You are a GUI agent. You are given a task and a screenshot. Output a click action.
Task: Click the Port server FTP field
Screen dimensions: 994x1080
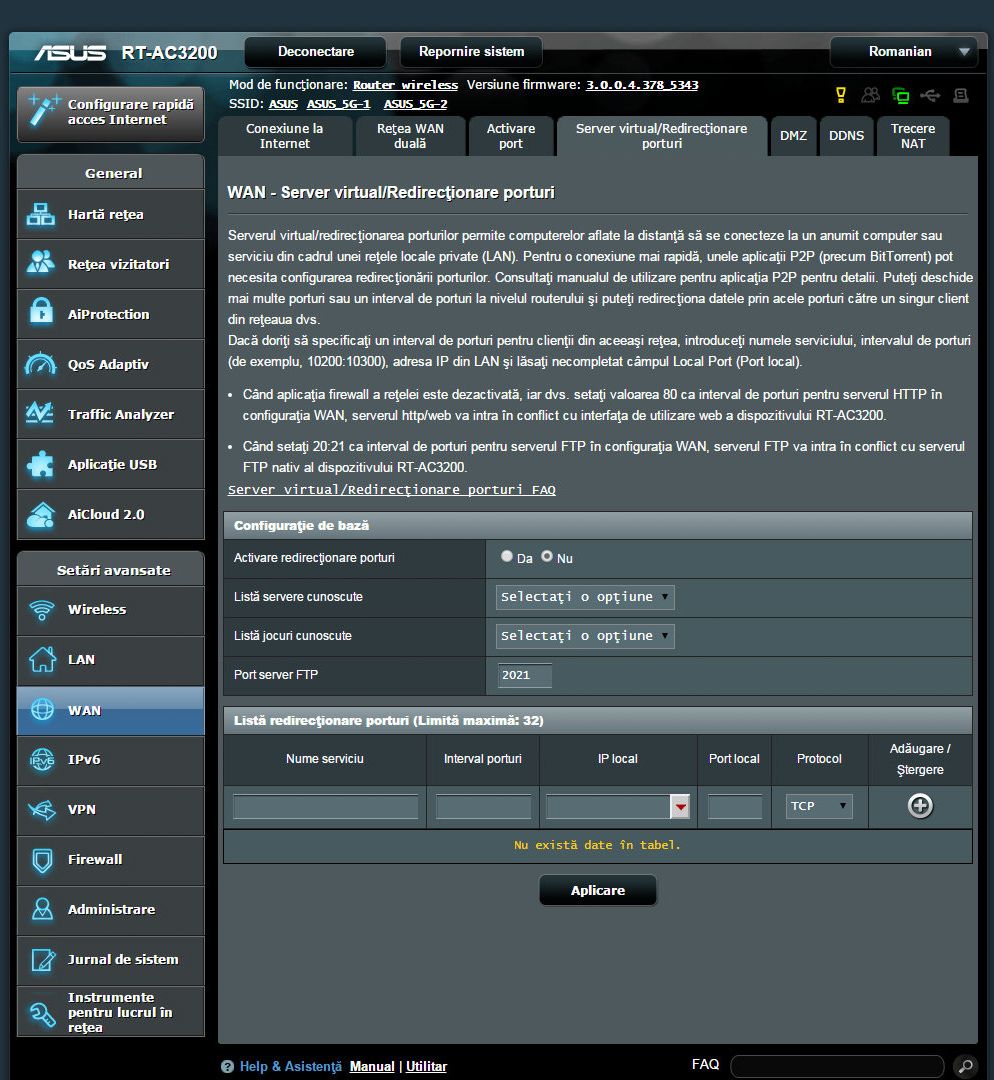(x=525, y=675)
